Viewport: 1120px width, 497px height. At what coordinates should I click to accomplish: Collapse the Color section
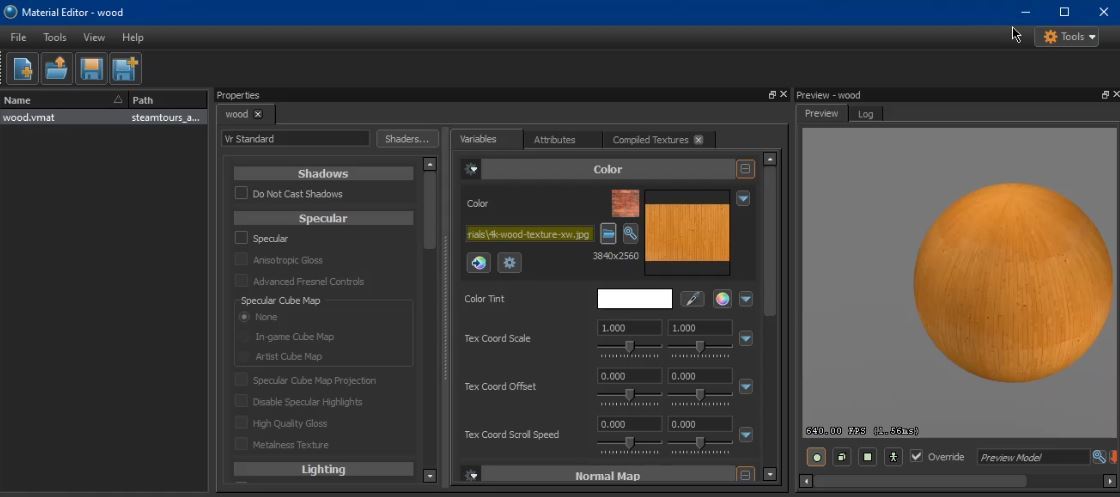pos(745,169)
